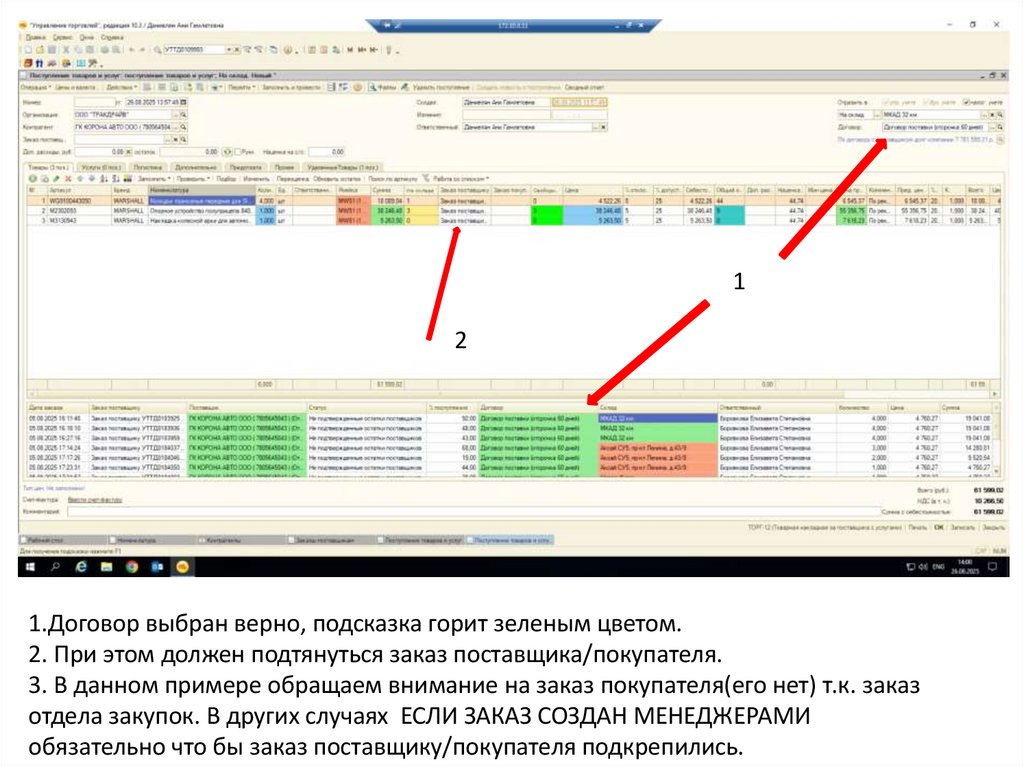The image size is (1024, 767).
Task: Toggle the Ручн. checkbox
Action: [238, 152]
